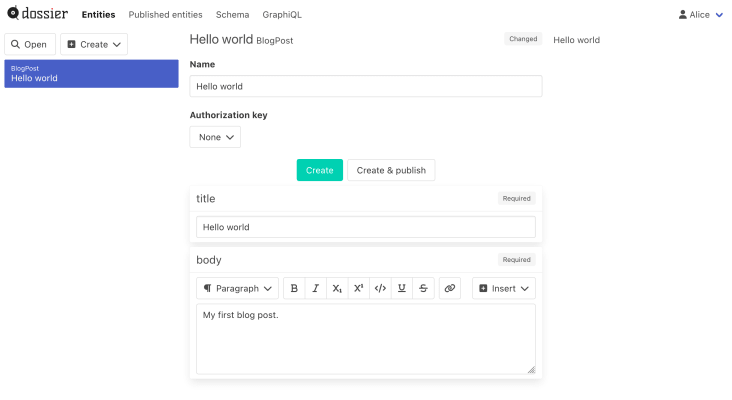Focus the title input field
This screenshot has height=400, width=732.
(366, 227)
